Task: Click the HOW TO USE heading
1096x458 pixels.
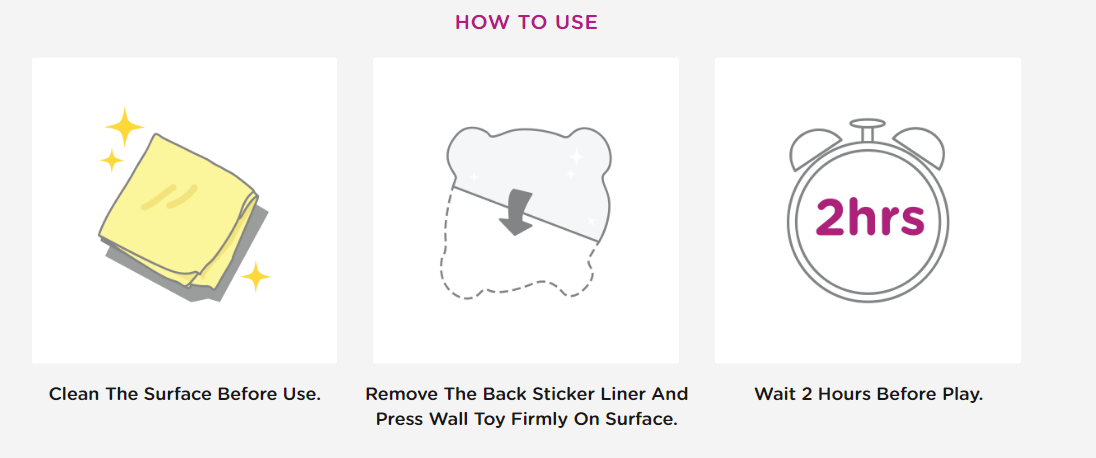Action: pos(526,22)
